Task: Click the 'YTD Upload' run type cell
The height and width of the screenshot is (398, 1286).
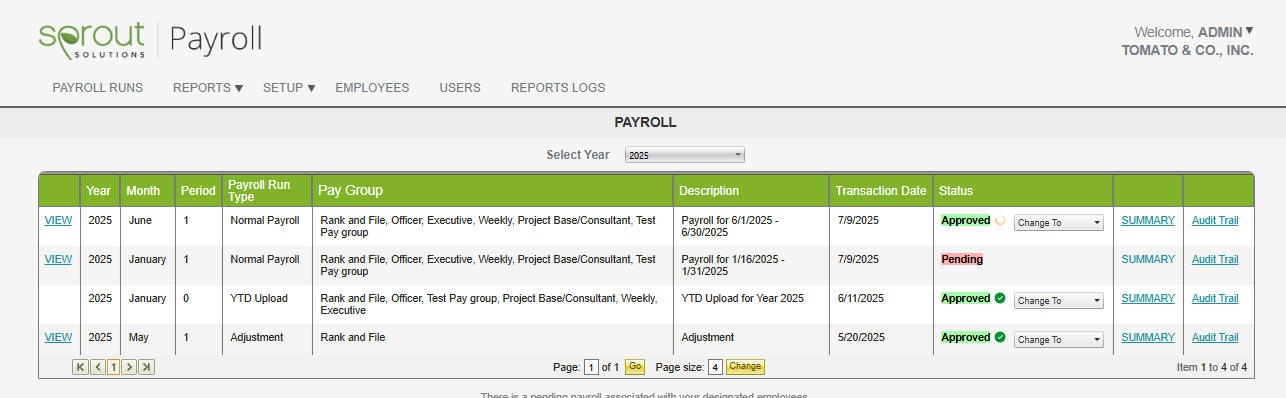Action: pos(259,298)
